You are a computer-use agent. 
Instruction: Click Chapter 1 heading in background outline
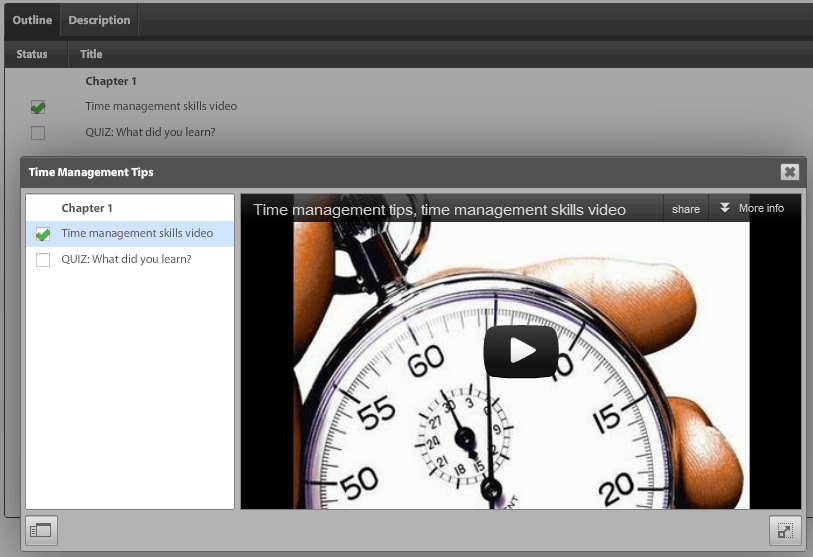[111, 81]
